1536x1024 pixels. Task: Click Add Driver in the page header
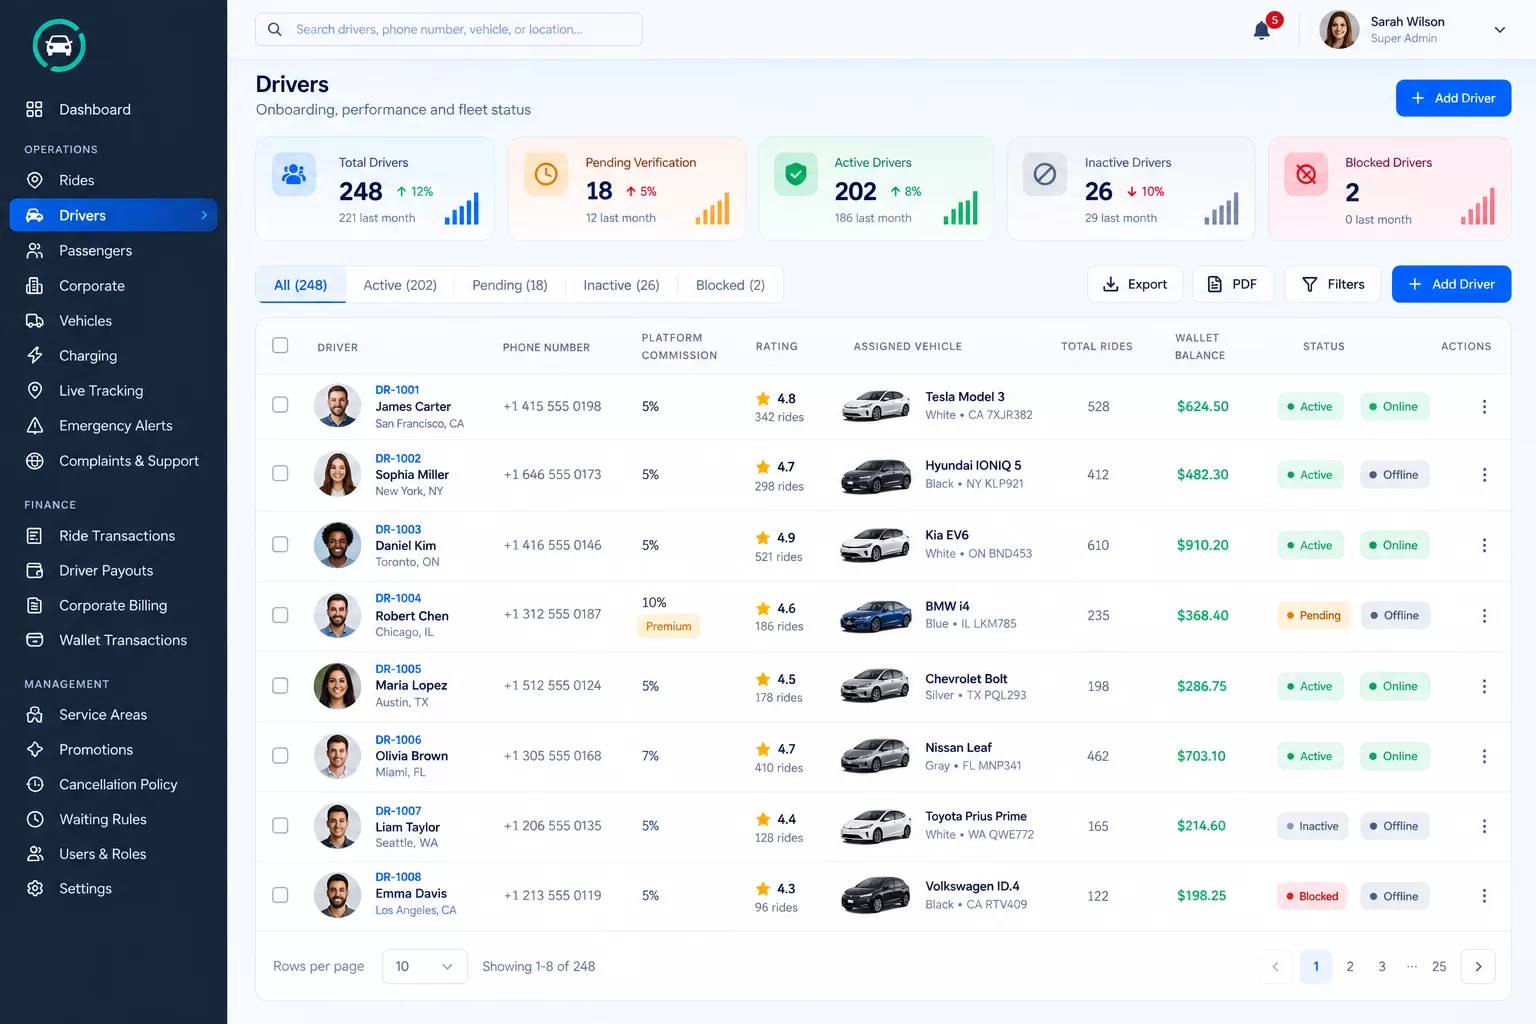[x=1453, y=98]
